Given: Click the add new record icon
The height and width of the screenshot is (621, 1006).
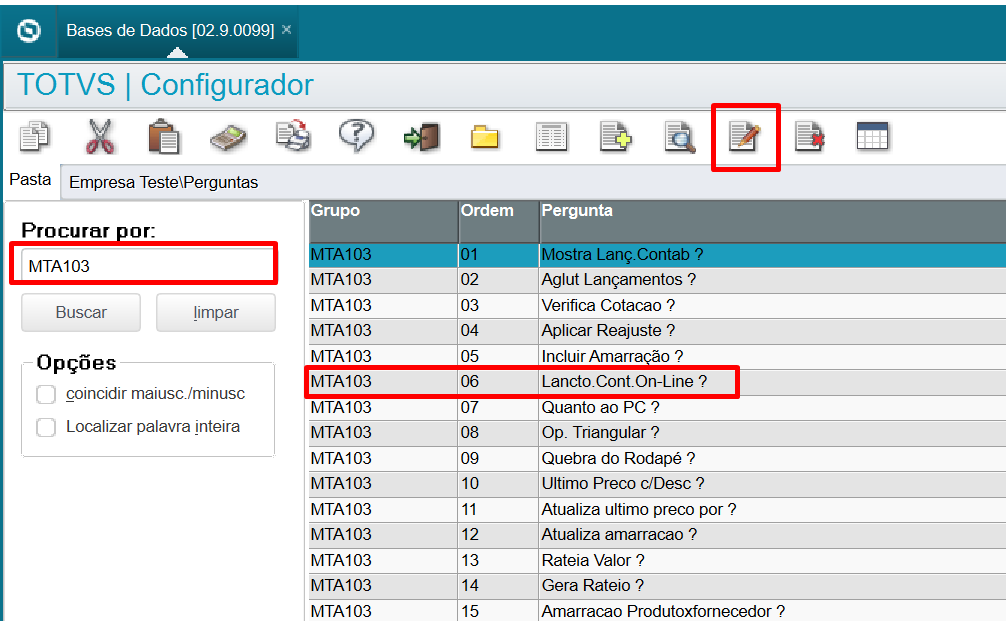Looking at the screenshot, I should pyautogui.click(x=615, y=137).
